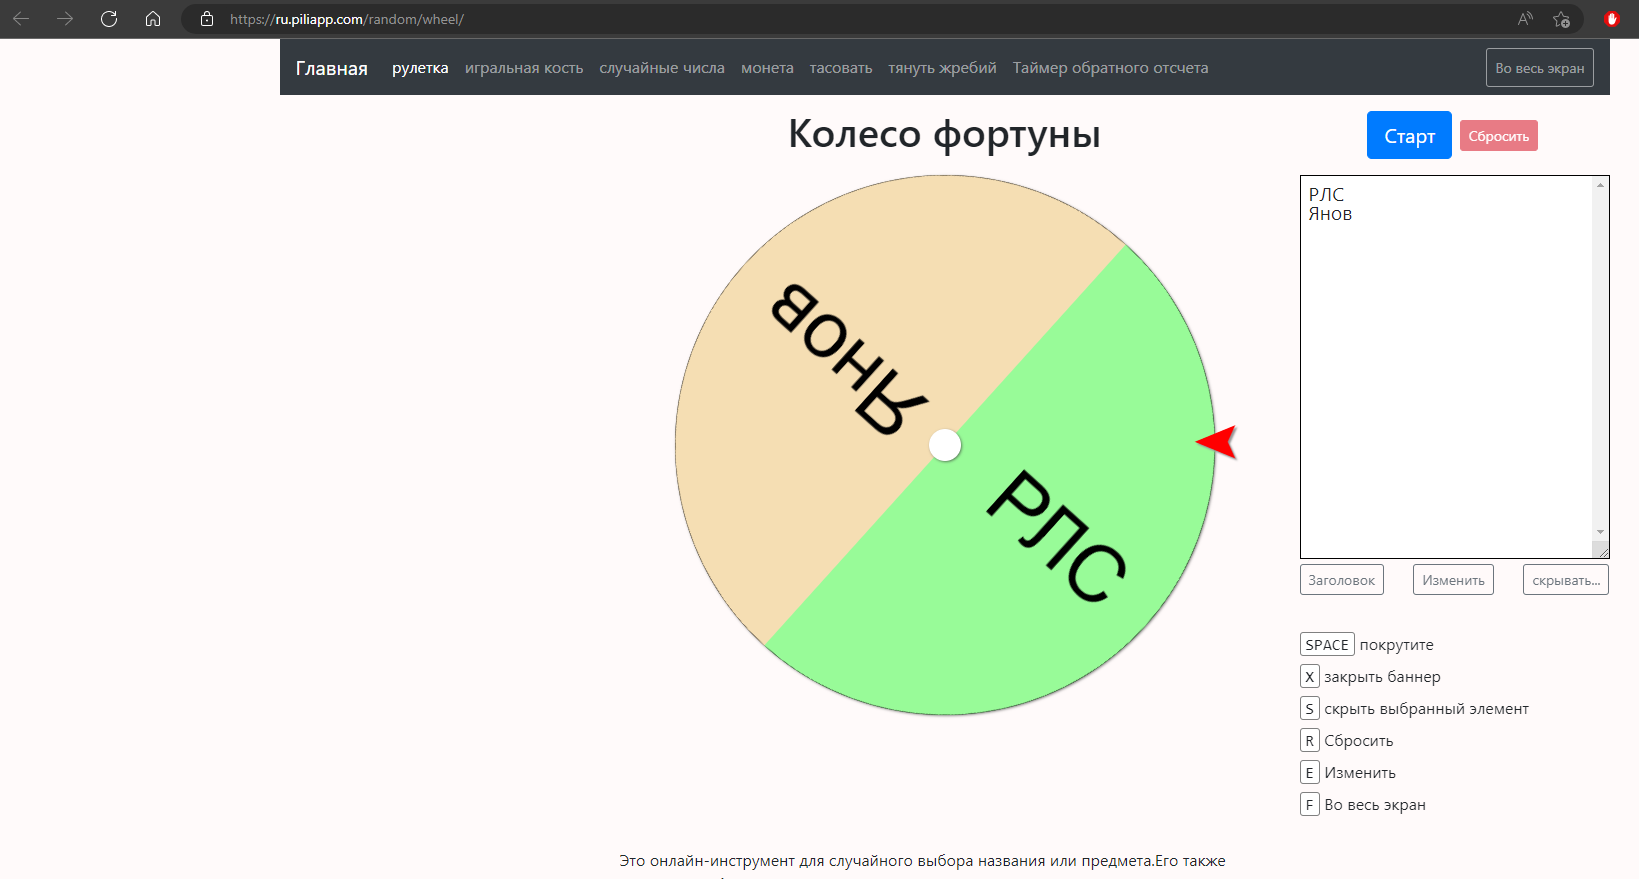Click the browser home icon
The image size is (1639, 879).
pyautogui.click(x=153, y=19)
